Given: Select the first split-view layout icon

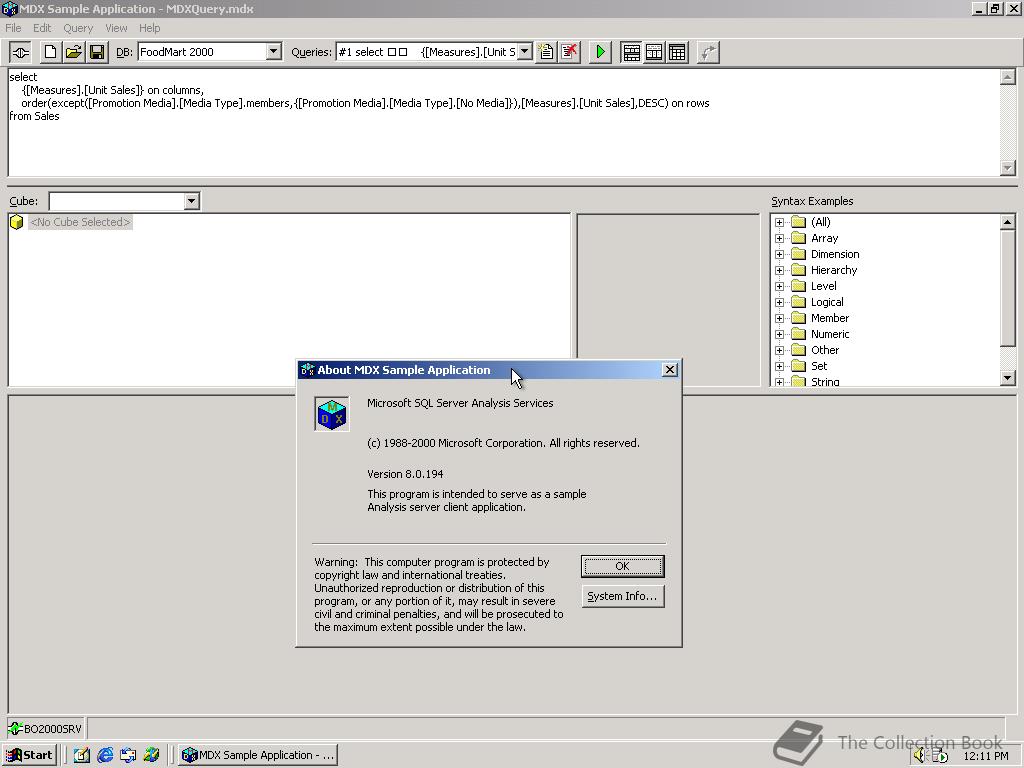Looking at the screenshot, I should 631,52.
